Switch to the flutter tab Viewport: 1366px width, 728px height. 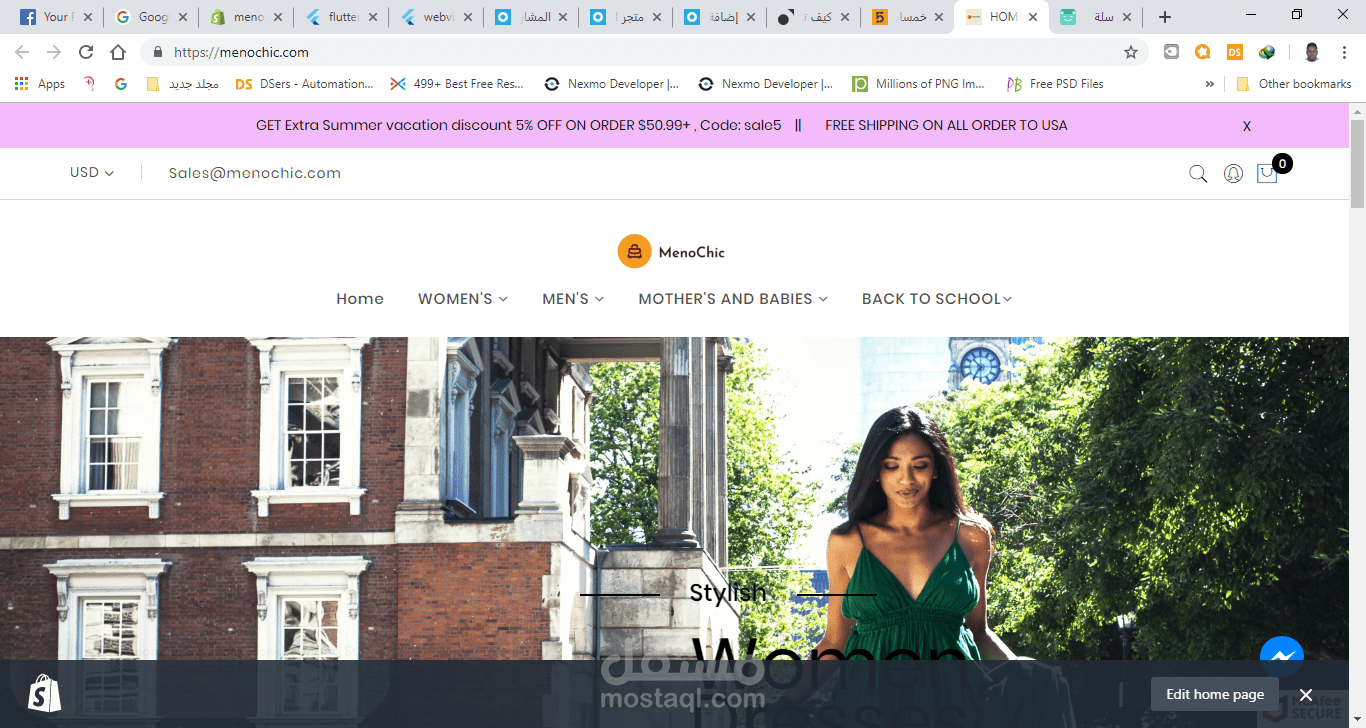pos(340,17)
